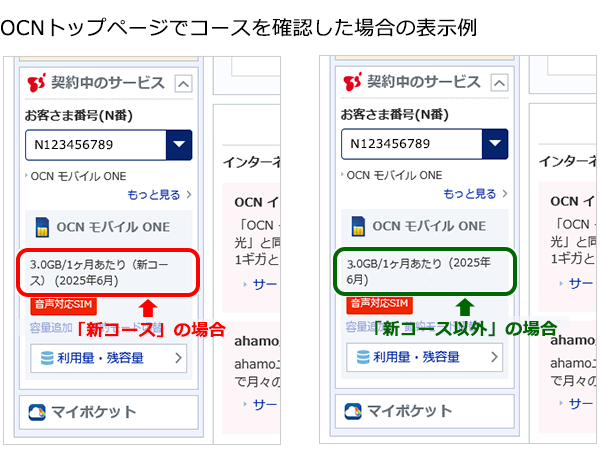This screenshot has height=450, width=600.
Task: Click SIM card icon in right example
Action: 358,226
